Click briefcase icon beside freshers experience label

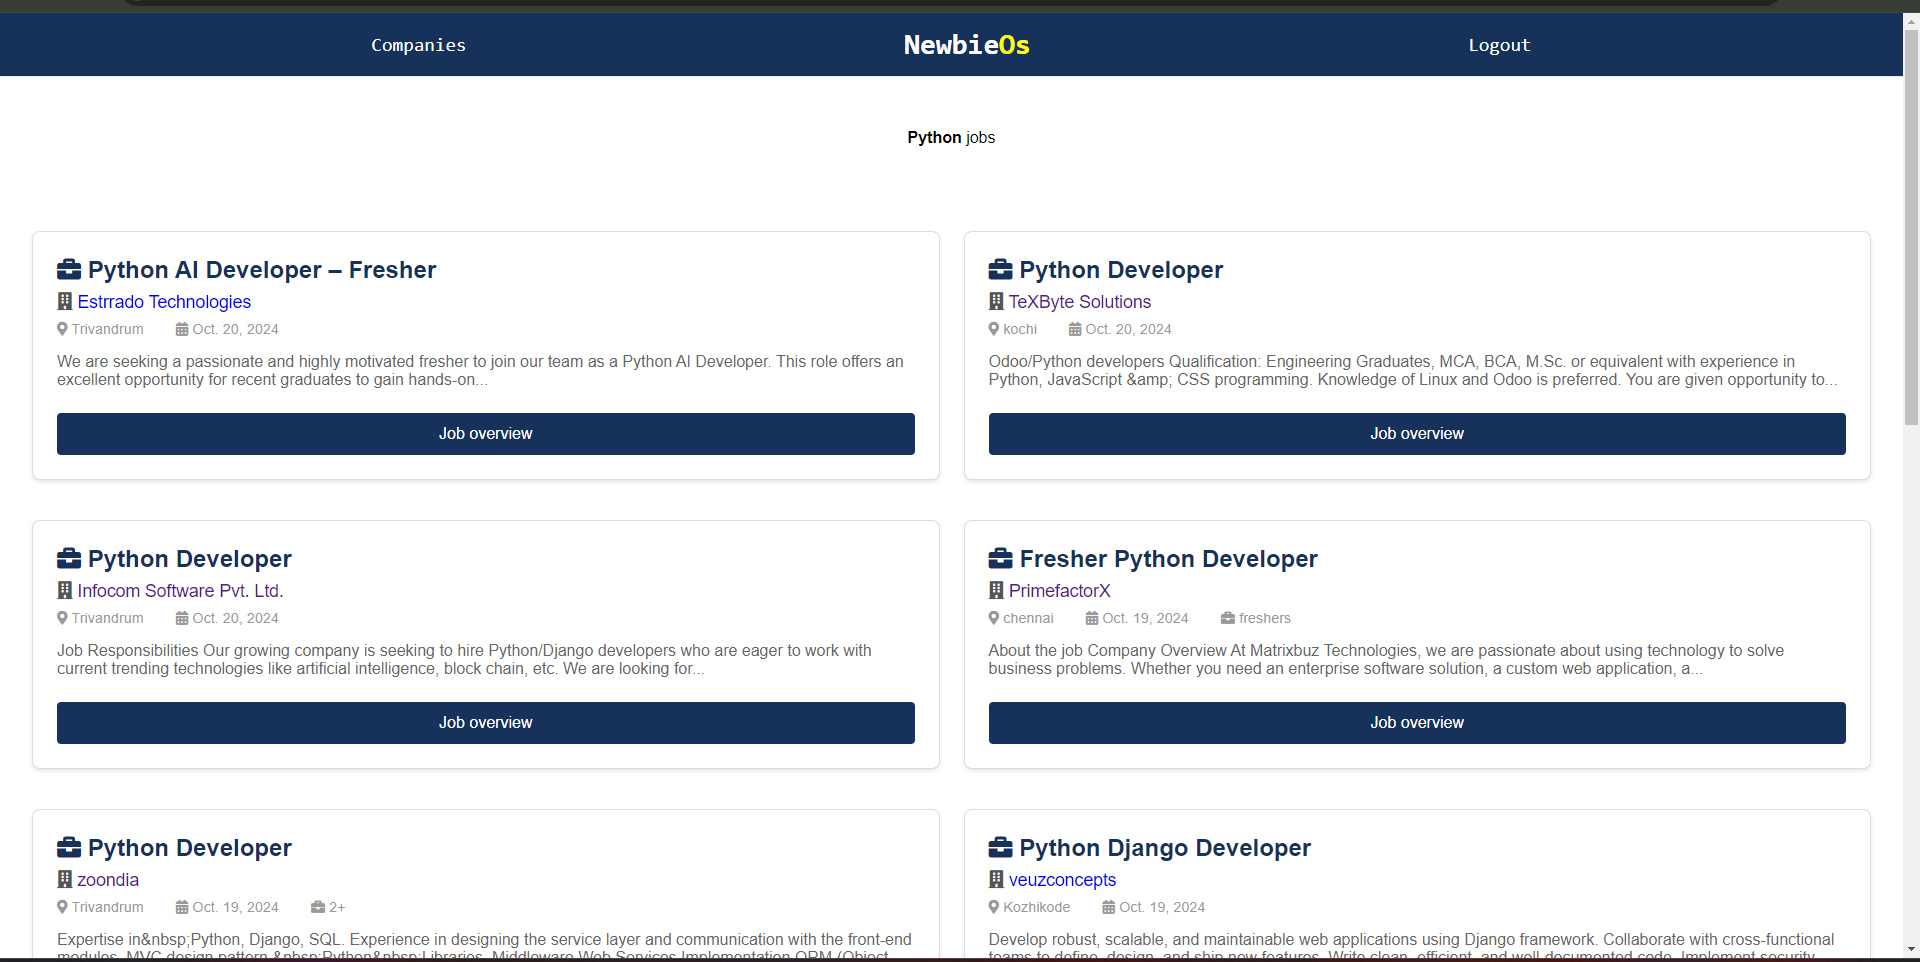[1227, 618]
